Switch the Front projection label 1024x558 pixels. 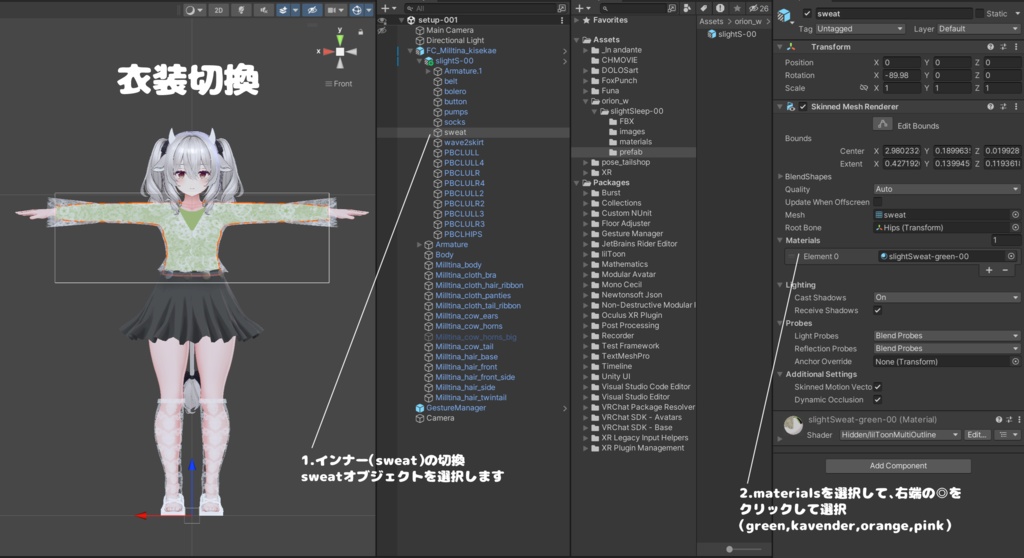[x=338, y=84]
